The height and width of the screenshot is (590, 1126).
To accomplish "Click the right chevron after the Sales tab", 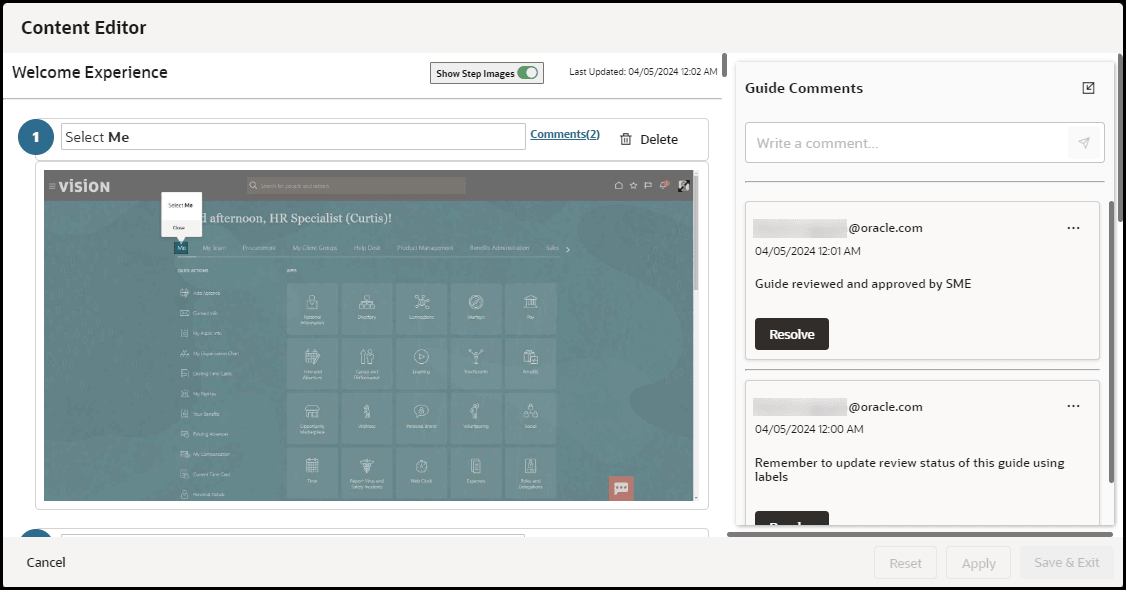I will tap(567, 249).
